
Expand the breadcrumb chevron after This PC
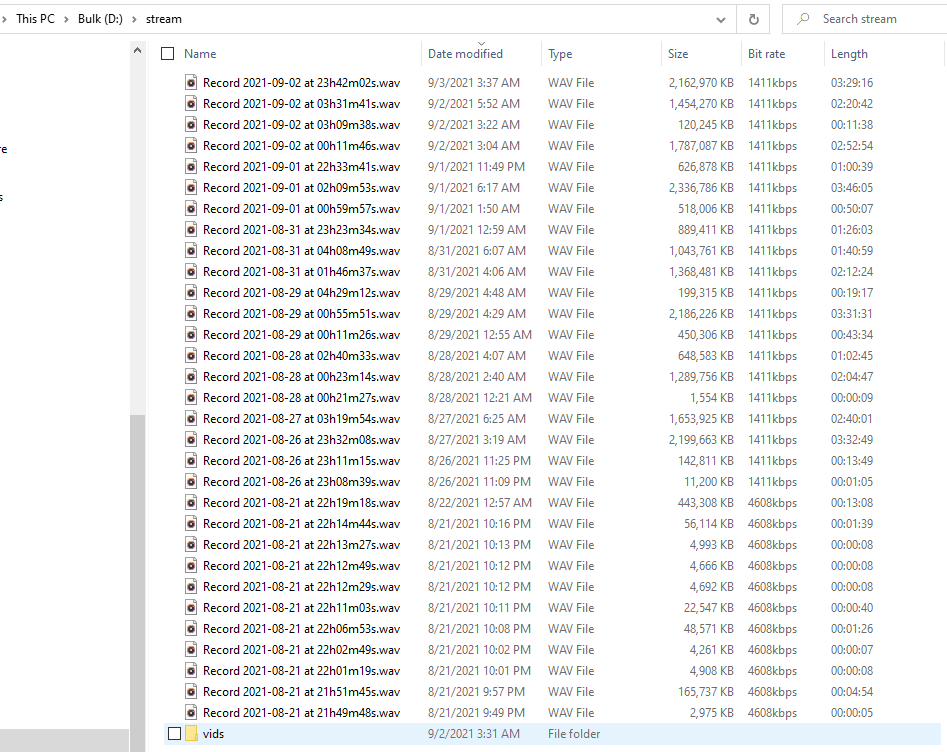point(66,19)
